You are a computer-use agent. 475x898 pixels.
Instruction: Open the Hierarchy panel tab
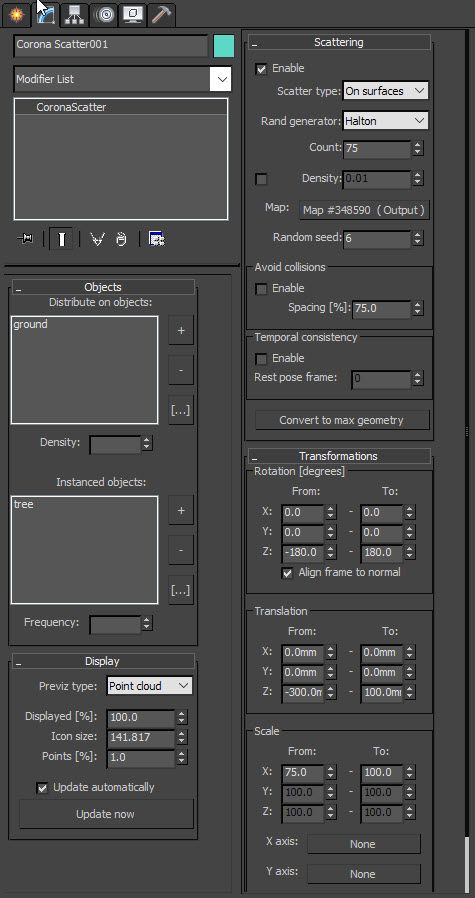74,15
